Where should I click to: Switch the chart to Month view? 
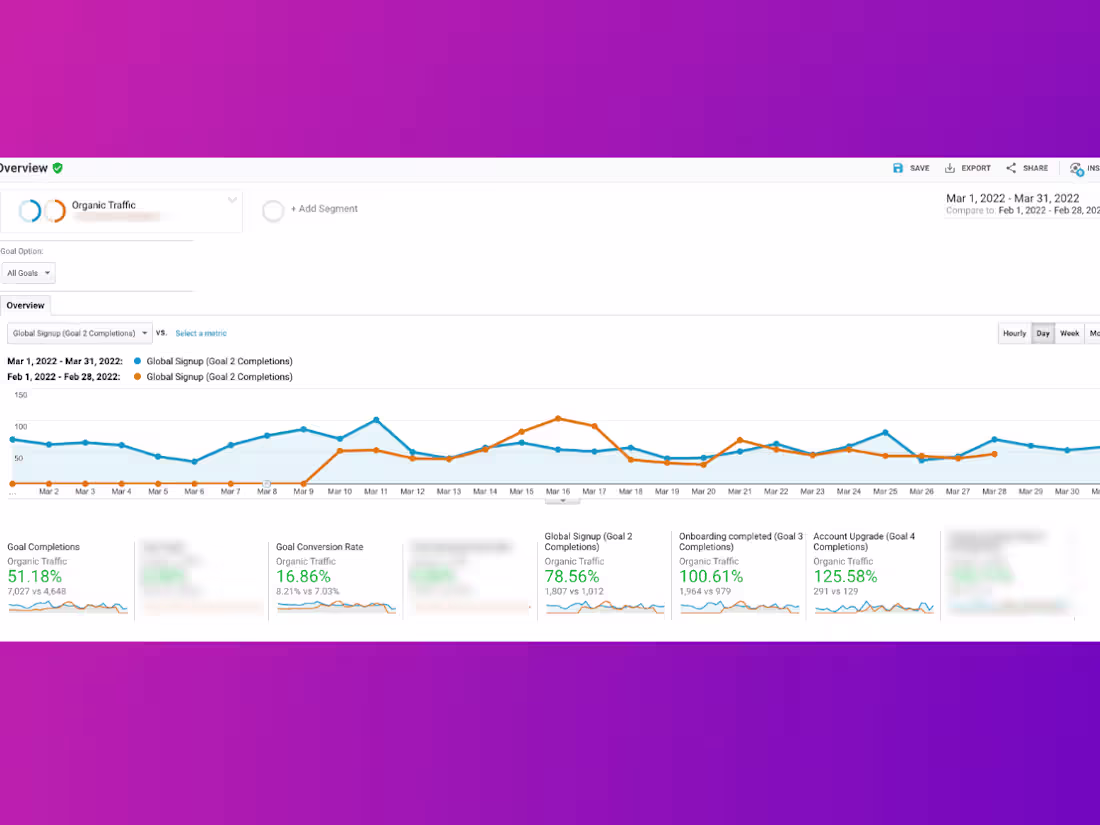(1094, 333)
